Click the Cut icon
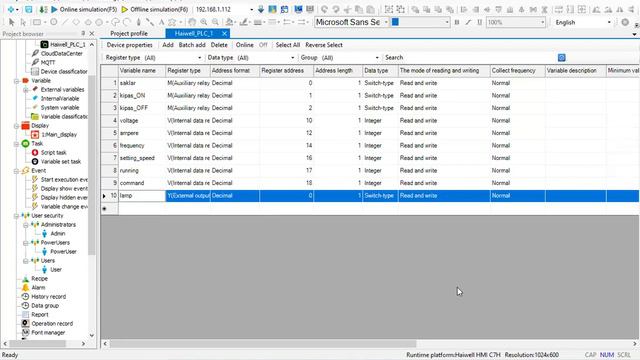The height and width of the screenshot is (360, 640). pyautogui.click(x=347, y=9)
